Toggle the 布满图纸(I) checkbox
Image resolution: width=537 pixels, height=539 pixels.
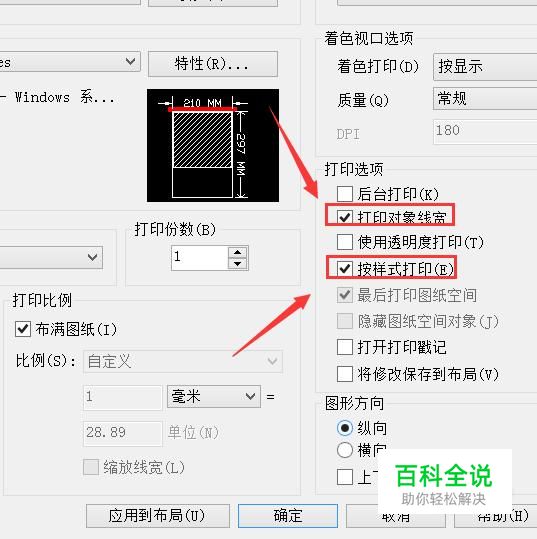[23, 329]
